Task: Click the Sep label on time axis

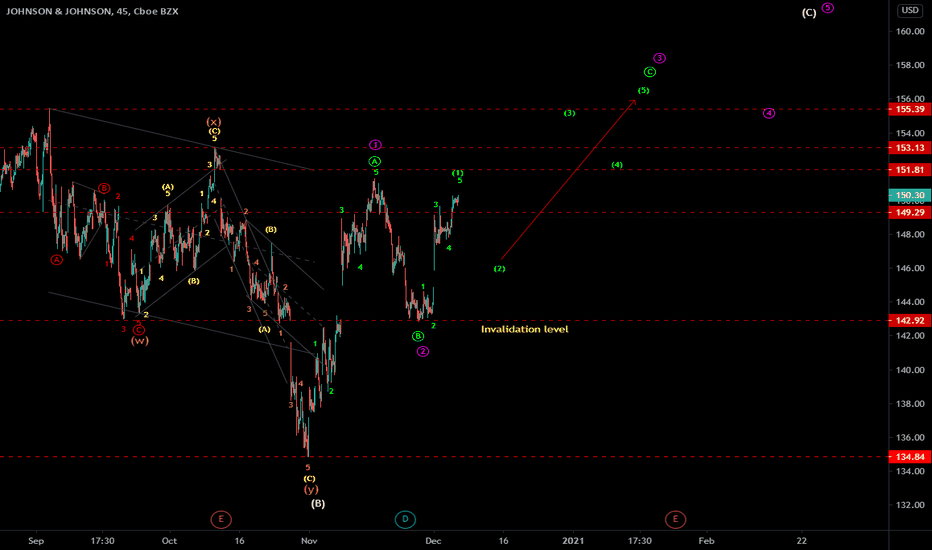Action: click(x=36, y=540)
